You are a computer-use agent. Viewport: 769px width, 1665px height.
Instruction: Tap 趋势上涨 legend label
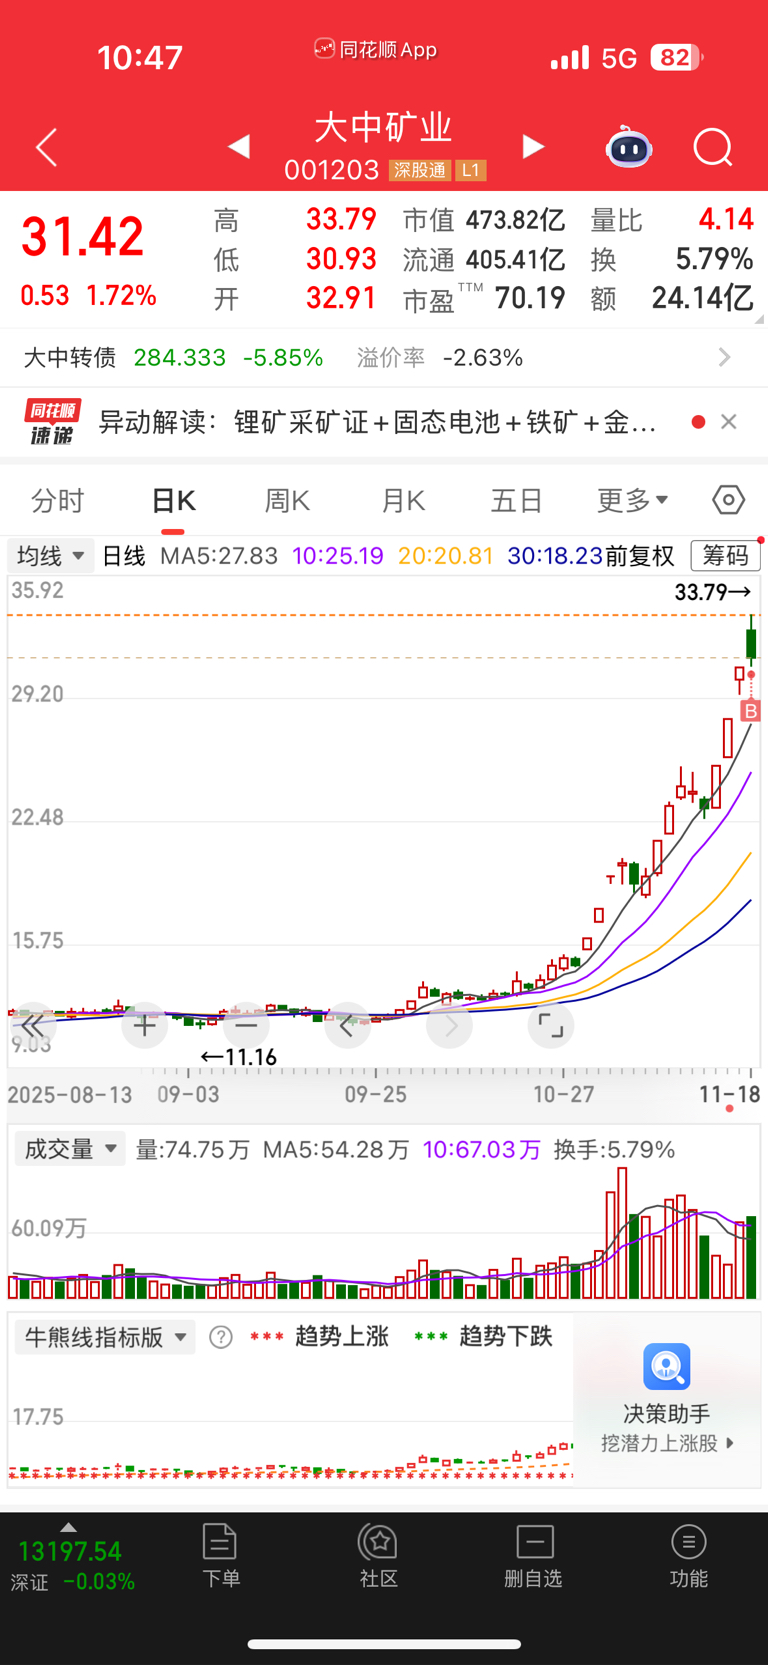pos(342,1337)
